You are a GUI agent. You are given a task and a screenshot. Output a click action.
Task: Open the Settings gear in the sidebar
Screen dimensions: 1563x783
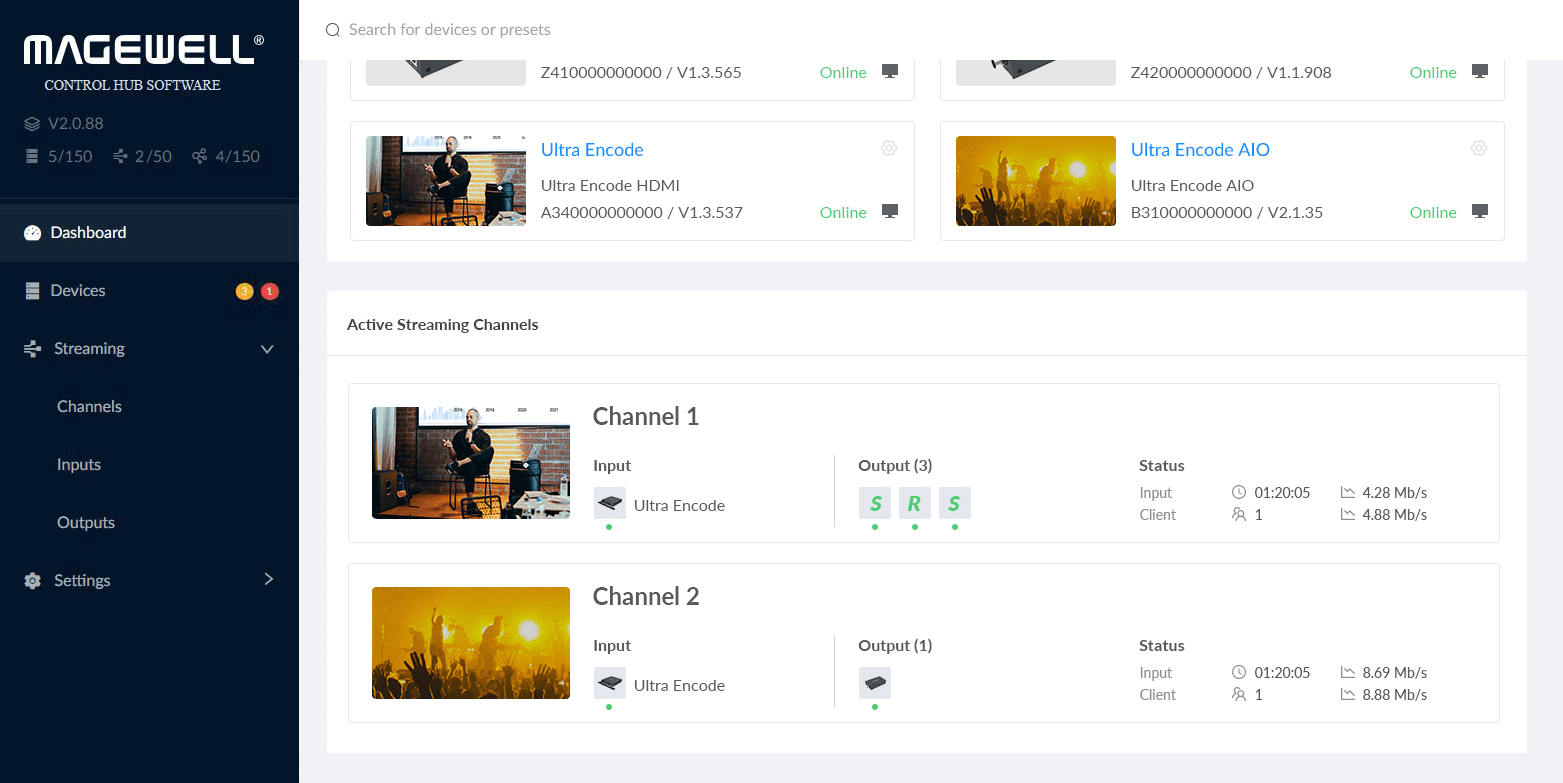[x=30, y=580]
